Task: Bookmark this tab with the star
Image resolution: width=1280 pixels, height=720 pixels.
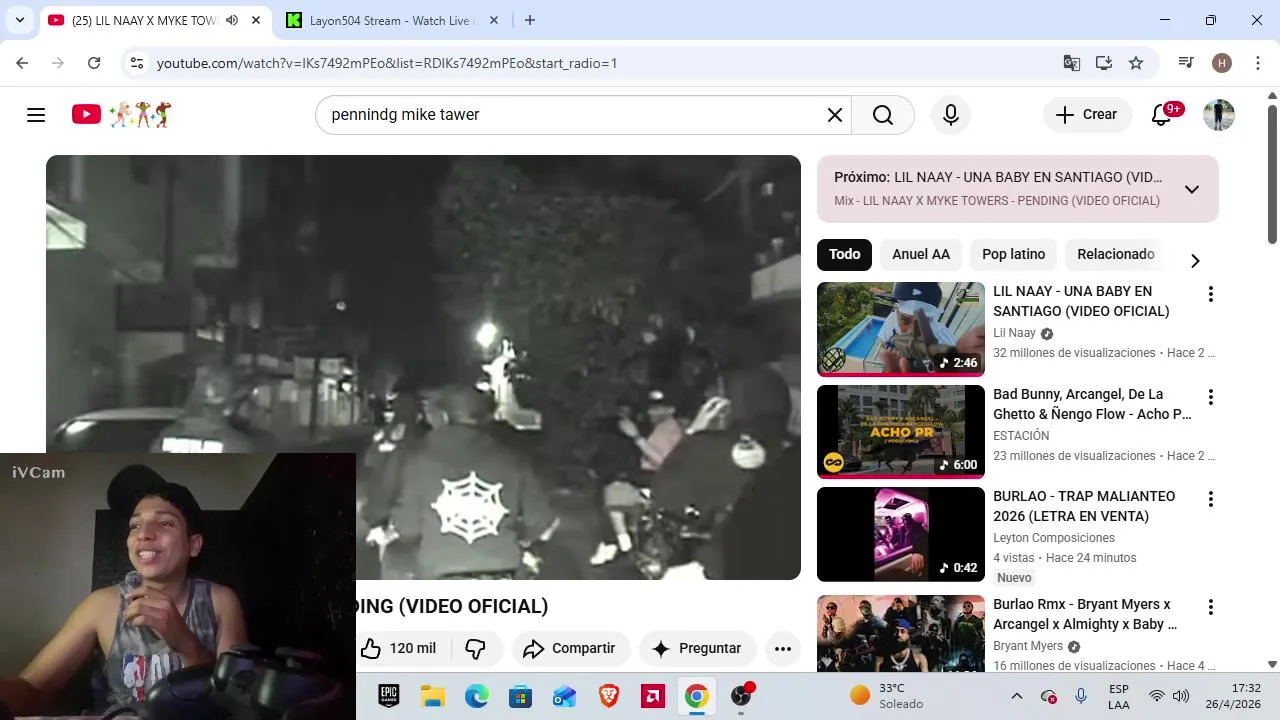Action: tap(1136, 63)
